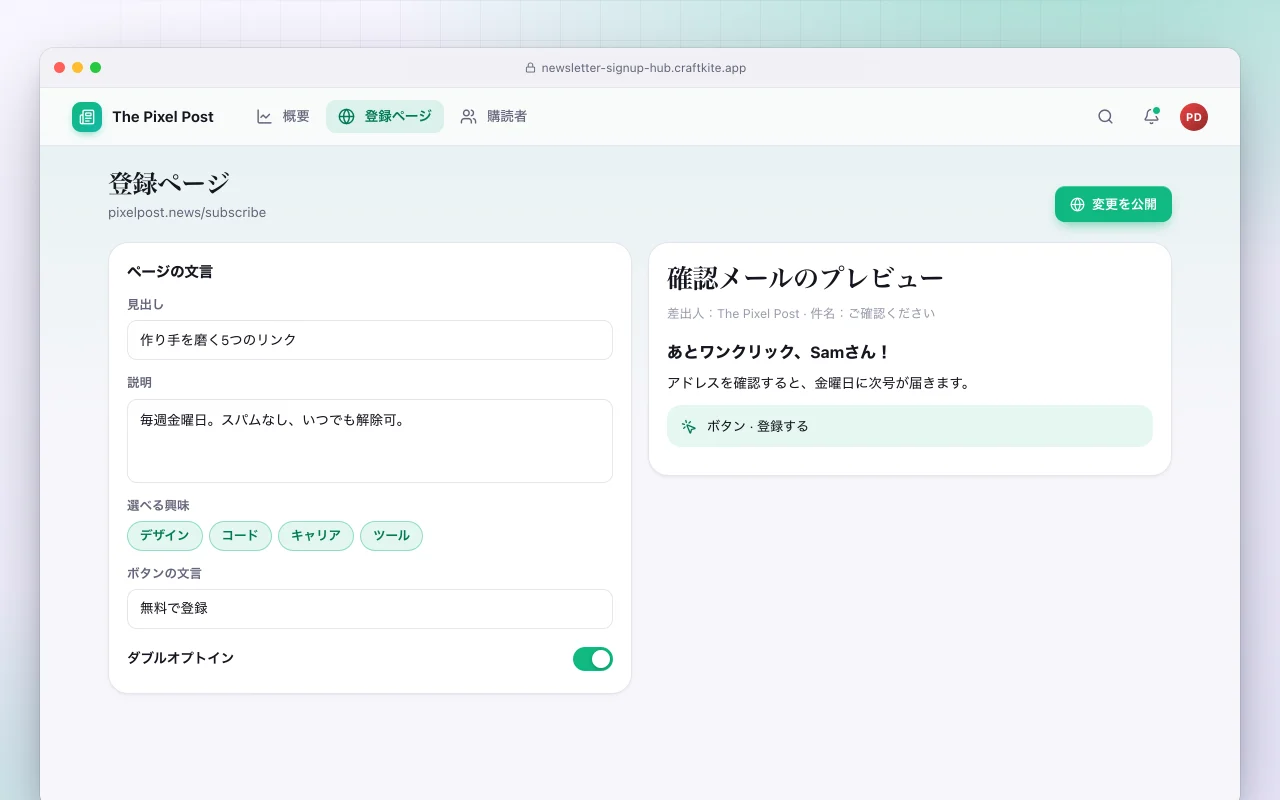Click the lock icon in address bar

pyautogui.click(x=531, y=68)
